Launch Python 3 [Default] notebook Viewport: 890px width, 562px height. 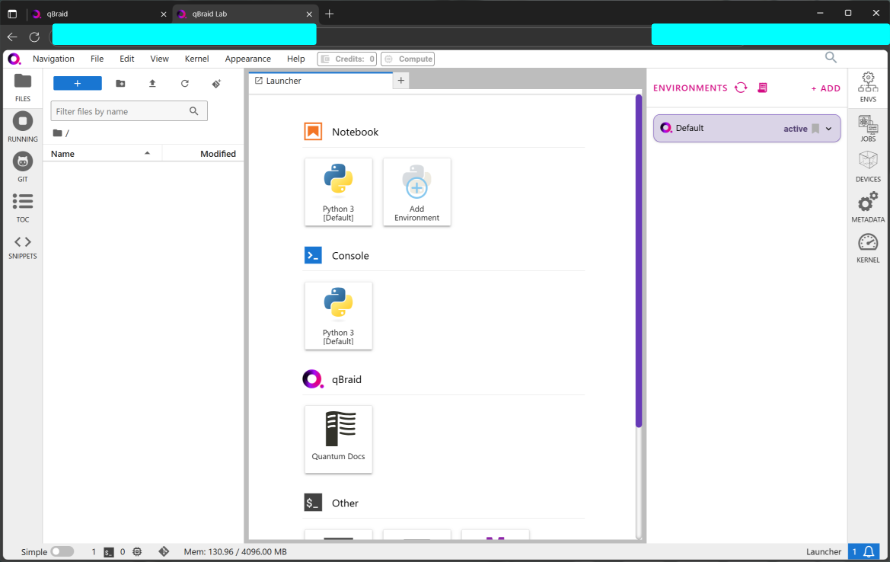click(x=338, y=192)
